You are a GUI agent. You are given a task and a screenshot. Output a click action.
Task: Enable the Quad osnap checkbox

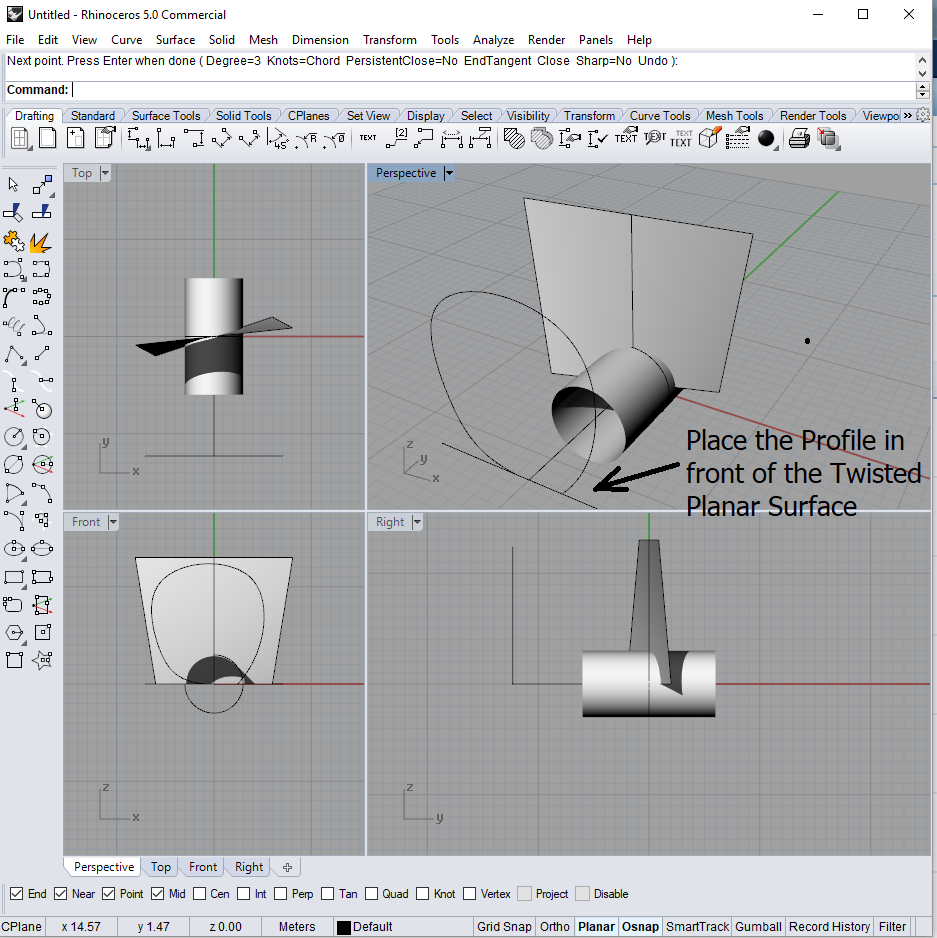372,894
